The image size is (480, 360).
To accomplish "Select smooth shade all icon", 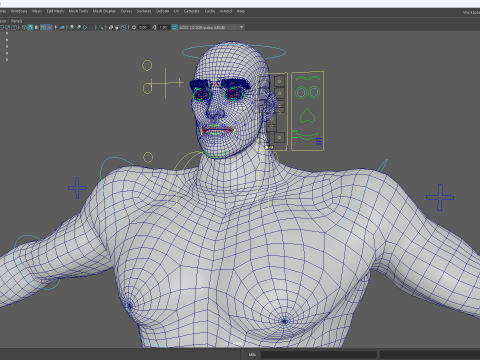I will 30,27.
